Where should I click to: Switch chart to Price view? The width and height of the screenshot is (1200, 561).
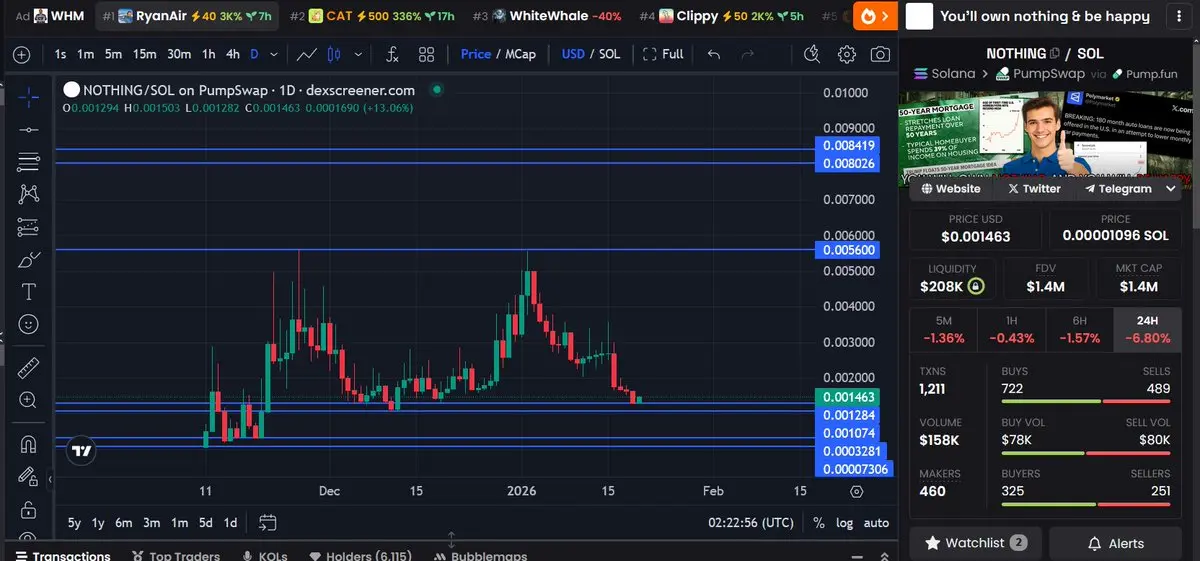point(476,54)
